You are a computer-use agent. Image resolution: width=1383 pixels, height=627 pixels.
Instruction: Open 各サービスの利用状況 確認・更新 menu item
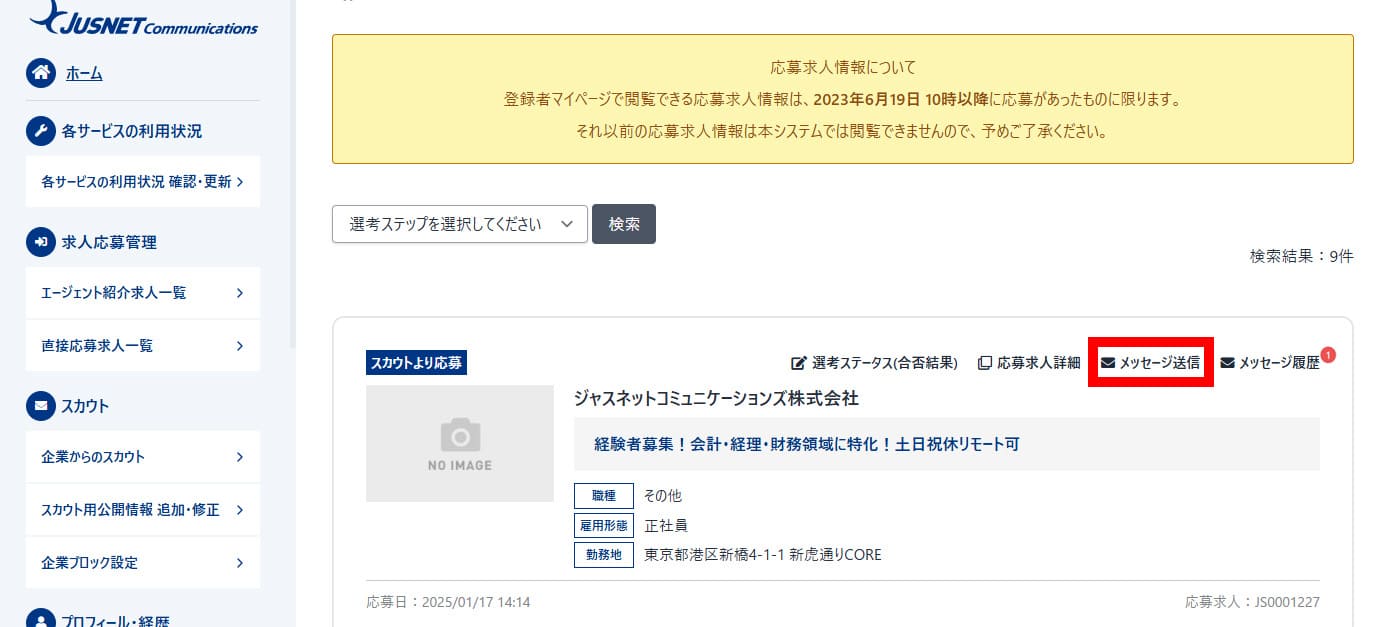[x=143, y=182]
